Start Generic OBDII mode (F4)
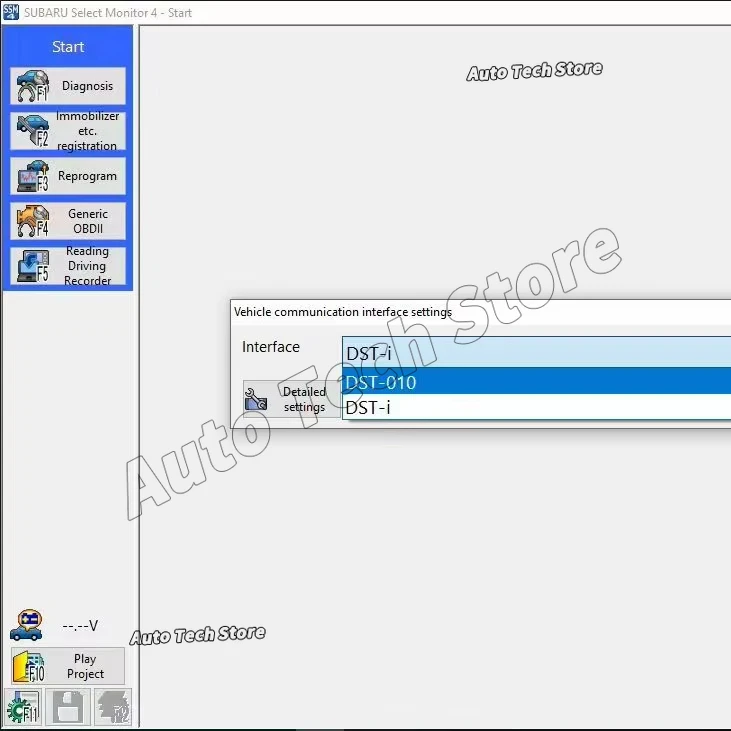This screenshot has width=731, height=731. click(68, 221)
